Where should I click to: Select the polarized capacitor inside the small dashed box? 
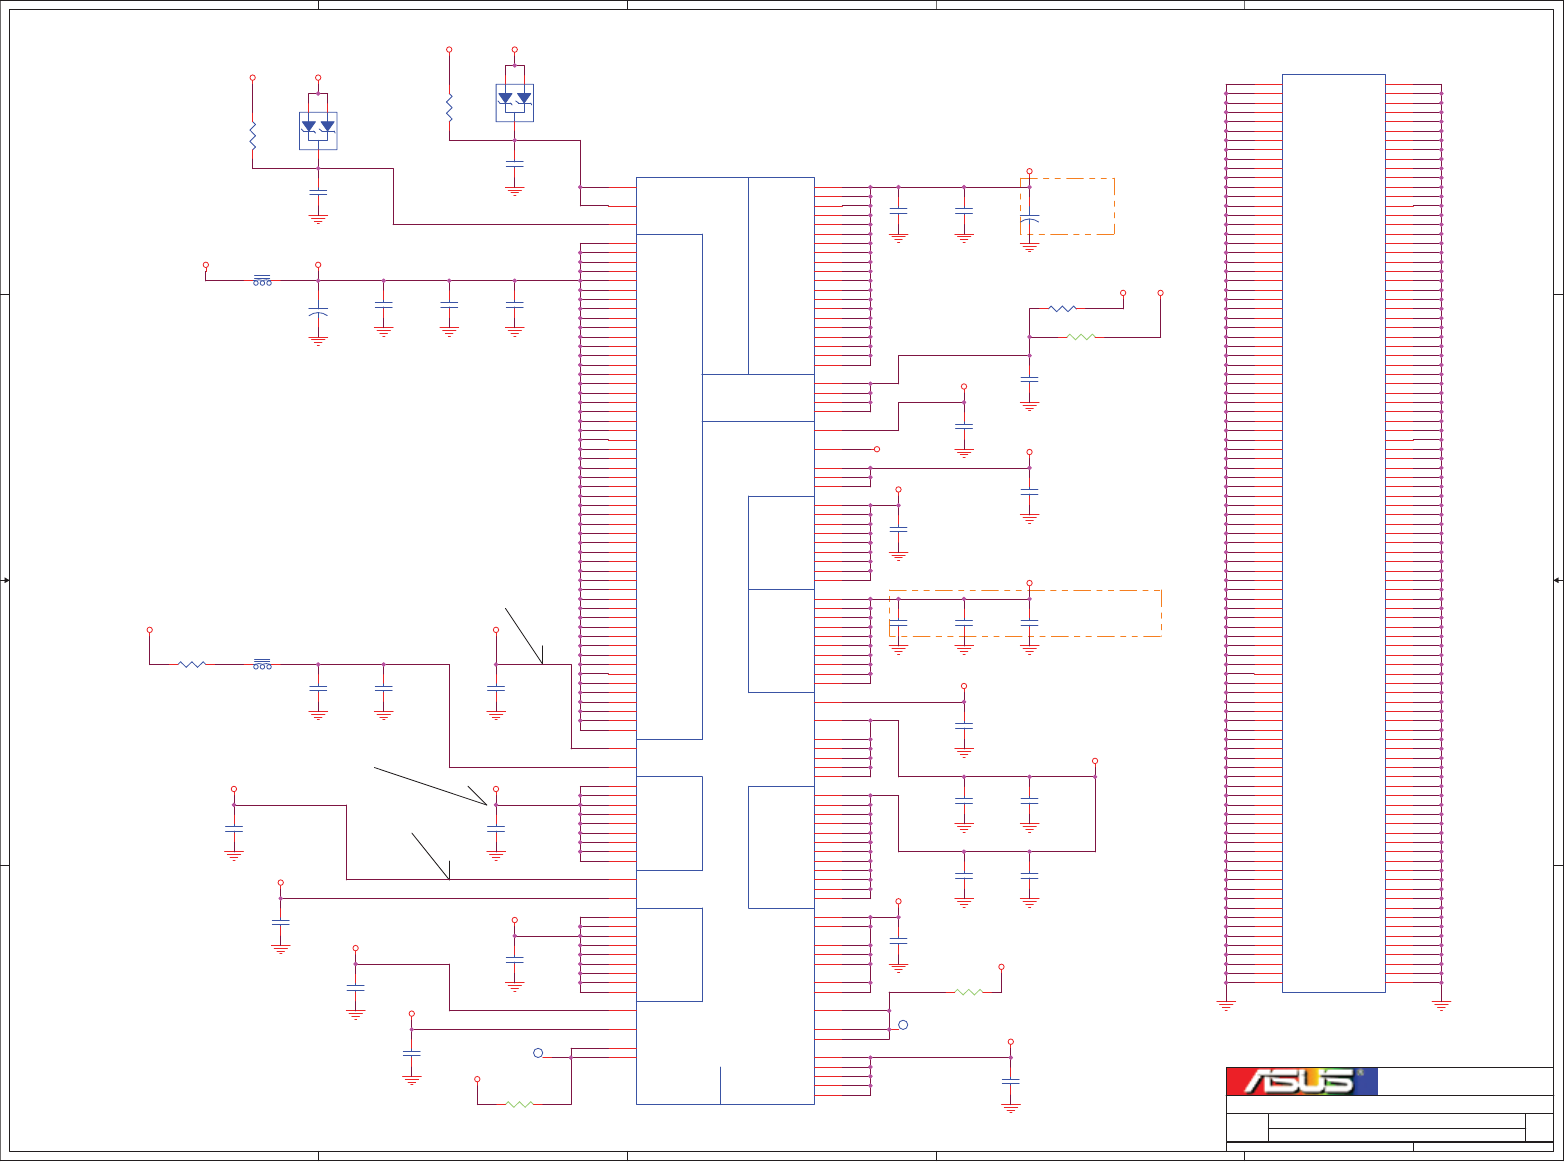[x=1030, y=218]
